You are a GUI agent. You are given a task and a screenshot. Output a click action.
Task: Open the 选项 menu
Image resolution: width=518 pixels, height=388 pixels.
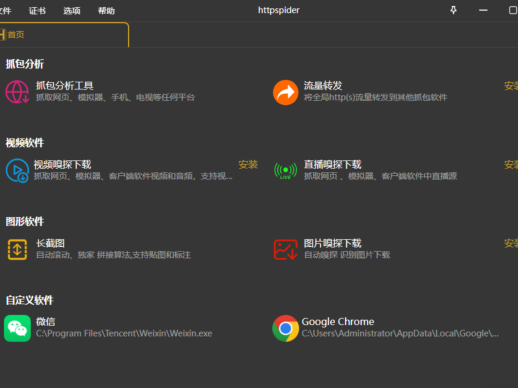tap(72, 11)
